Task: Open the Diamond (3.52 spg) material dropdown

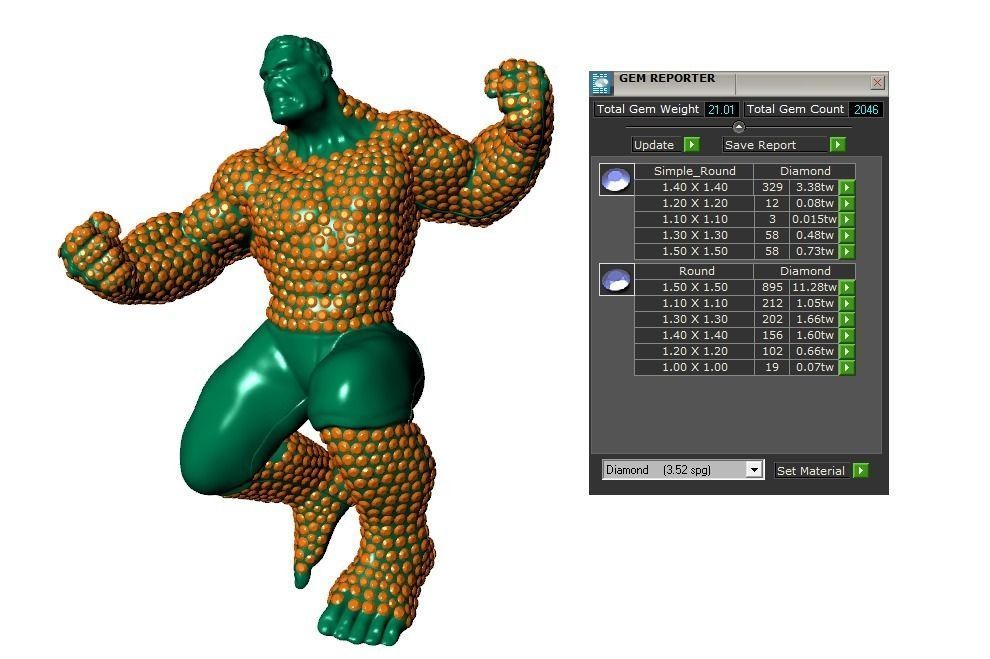Action: pyautogui.click(x=754, y=470)
